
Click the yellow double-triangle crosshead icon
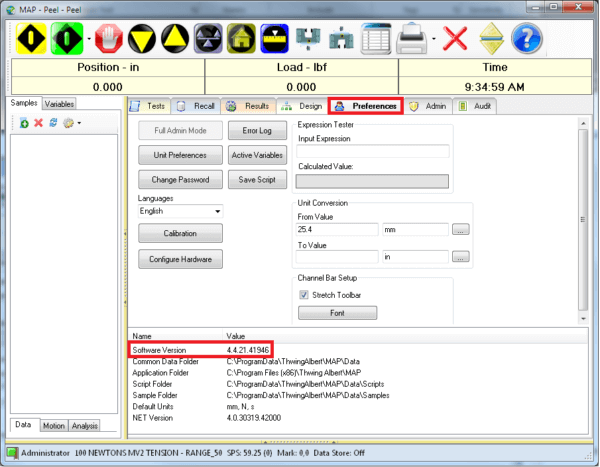492,38
